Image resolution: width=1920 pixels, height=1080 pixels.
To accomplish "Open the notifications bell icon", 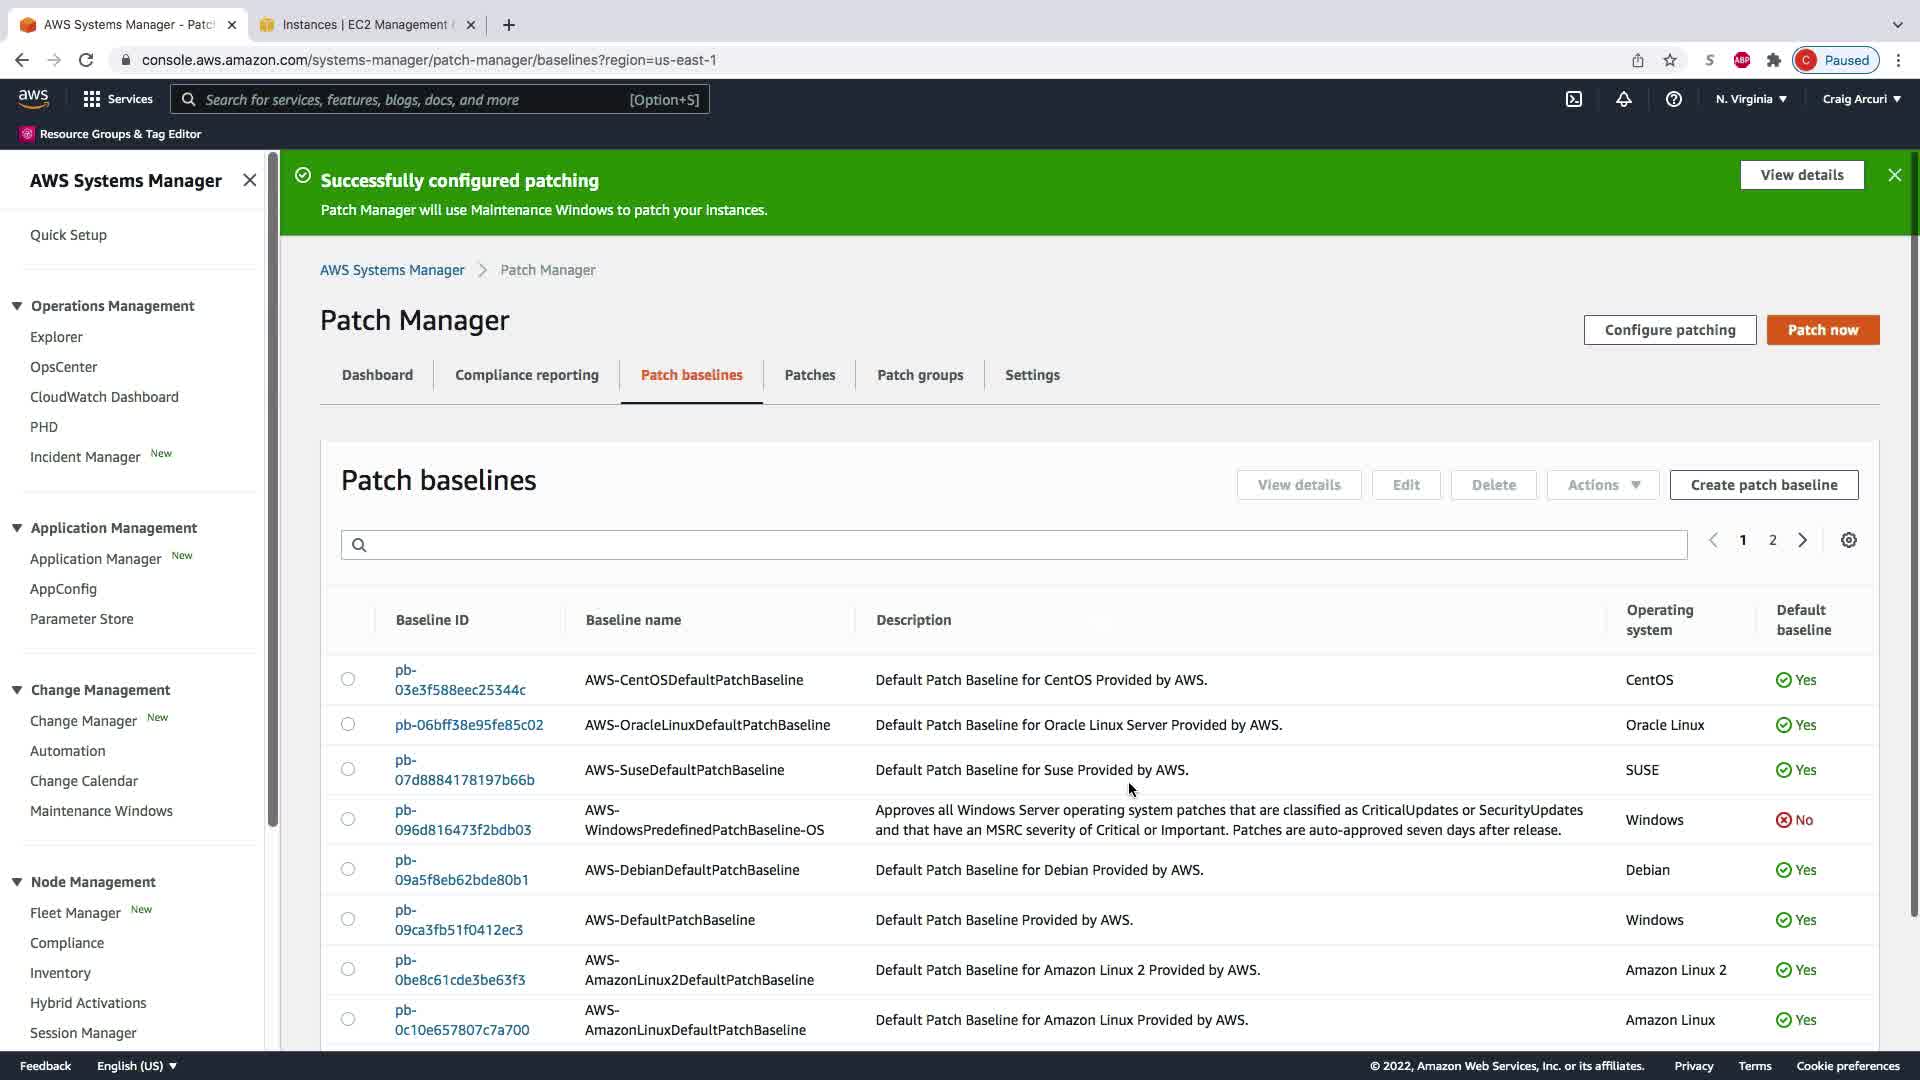I will tap(1623, 99).
